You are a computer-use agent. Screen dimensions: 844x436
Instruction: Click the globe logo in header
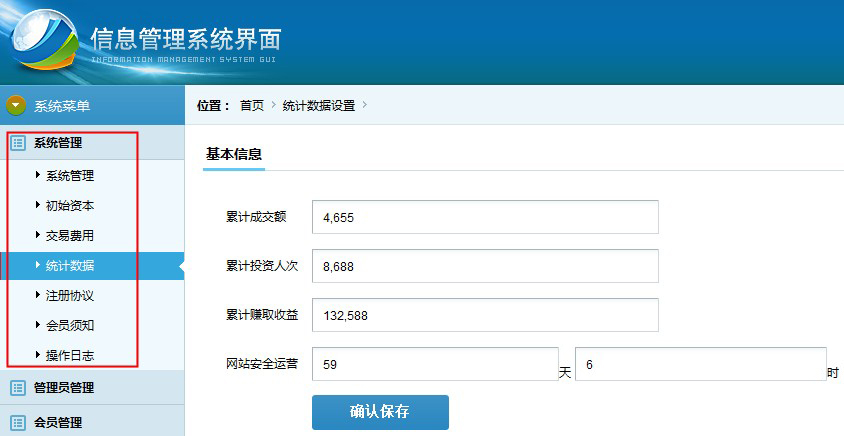43,41
